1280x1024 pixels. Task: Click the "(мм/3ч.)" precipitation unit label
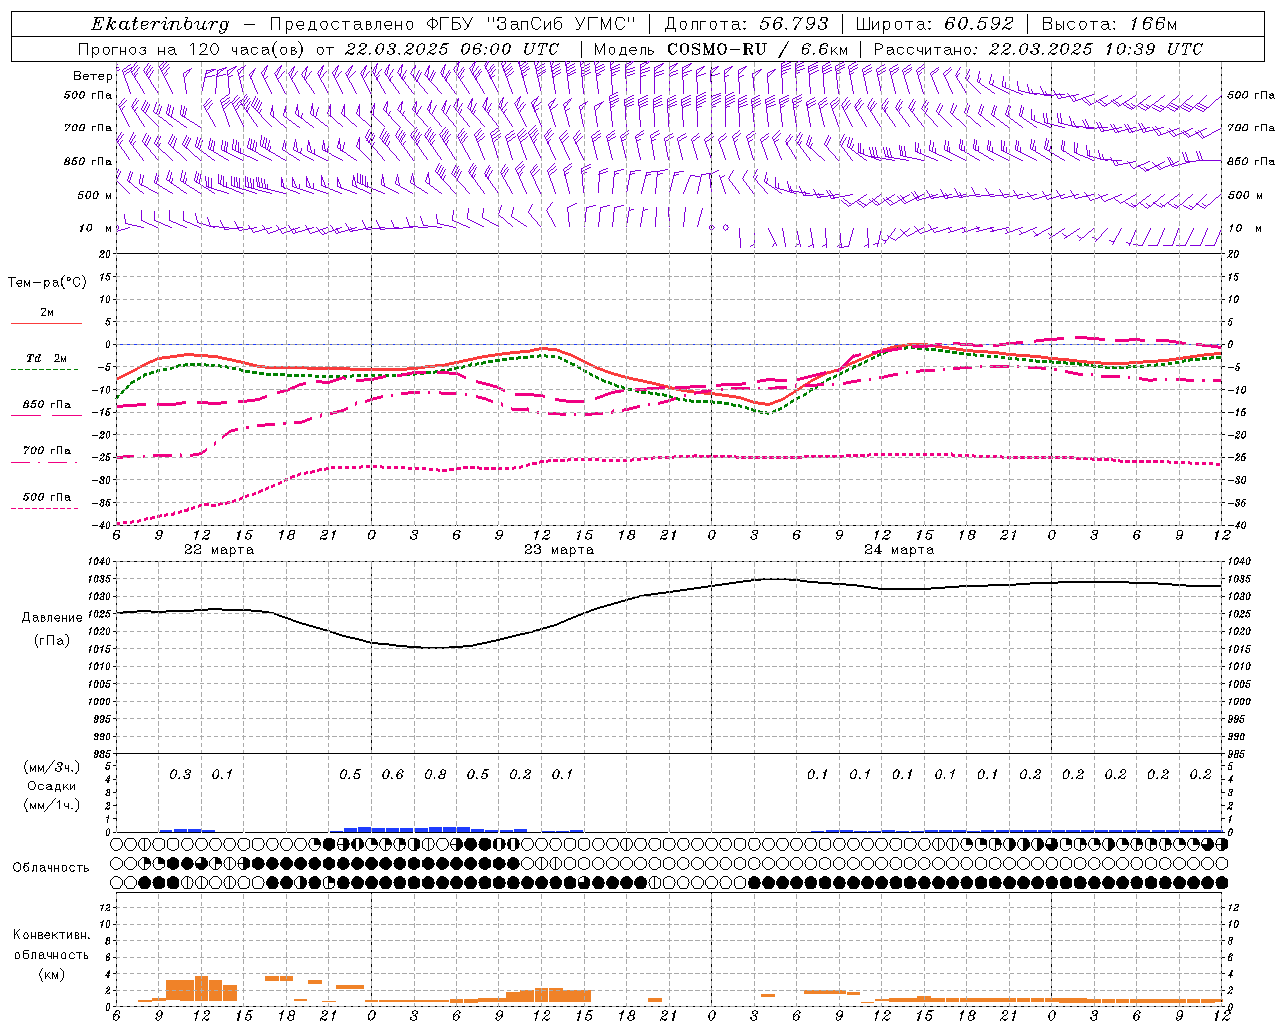pyautogui.click(x=52, y=767)
